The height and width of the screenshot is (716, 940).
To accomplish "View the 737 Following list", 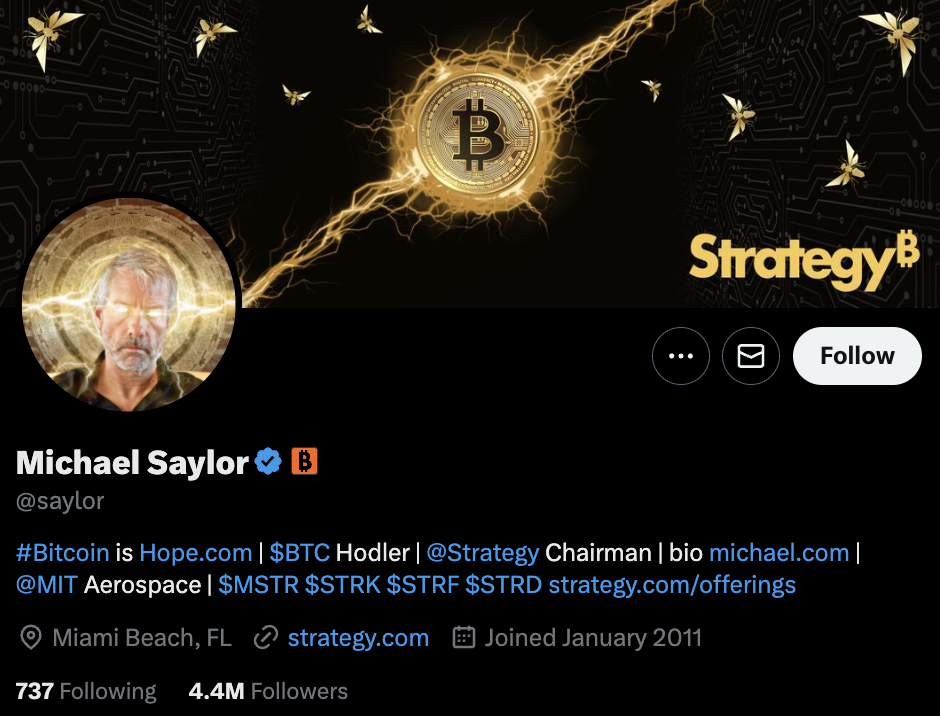I will click(86, 691).
